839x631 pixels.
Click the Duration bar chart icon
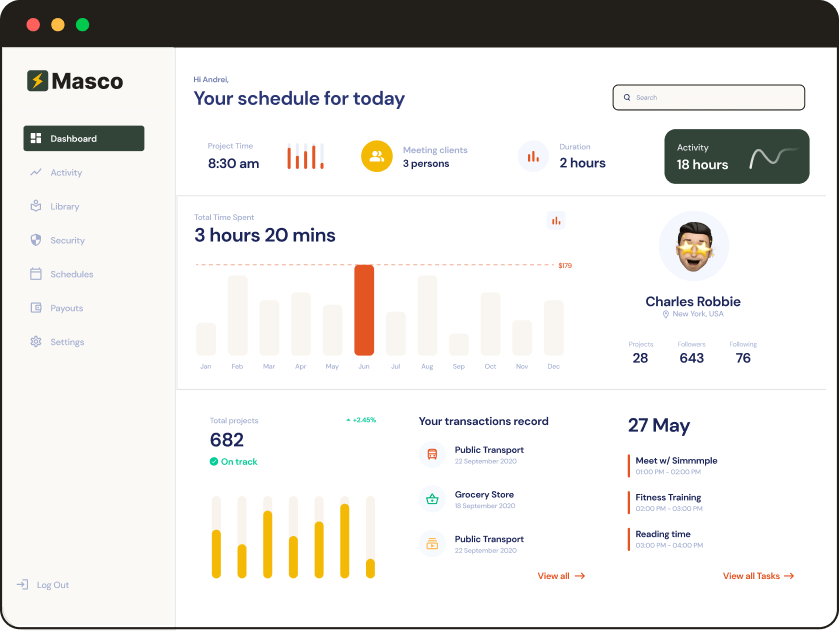tap(533, 156)
